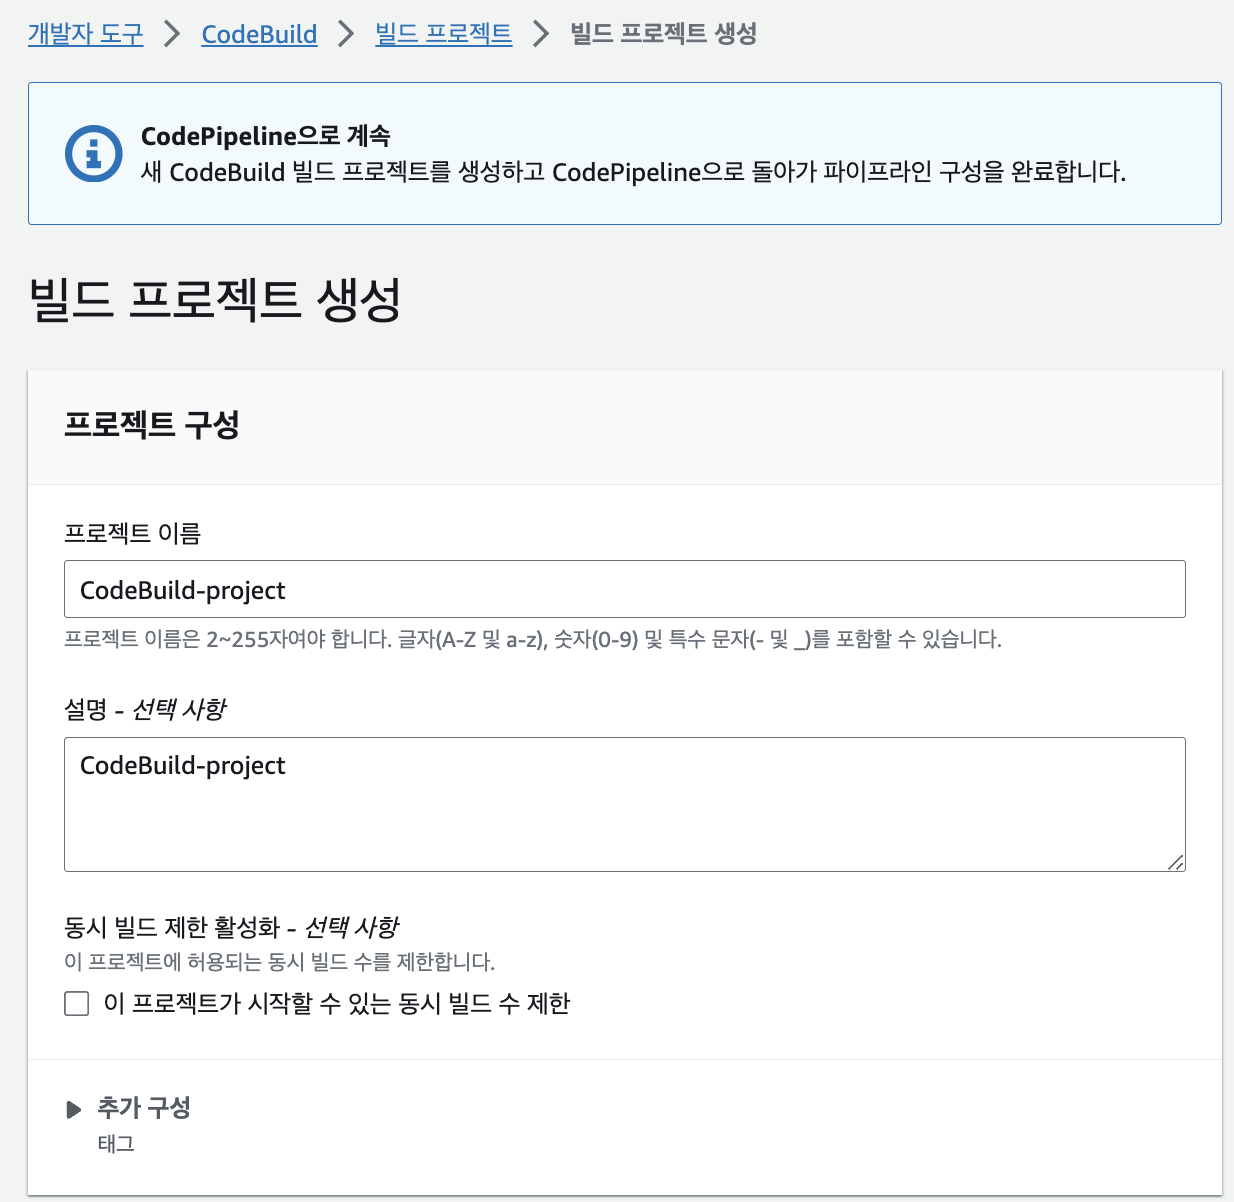Open the CodeBuild breadcrumb link
This screenshot has height=1202, width=1234.
(x=259, y=33)
